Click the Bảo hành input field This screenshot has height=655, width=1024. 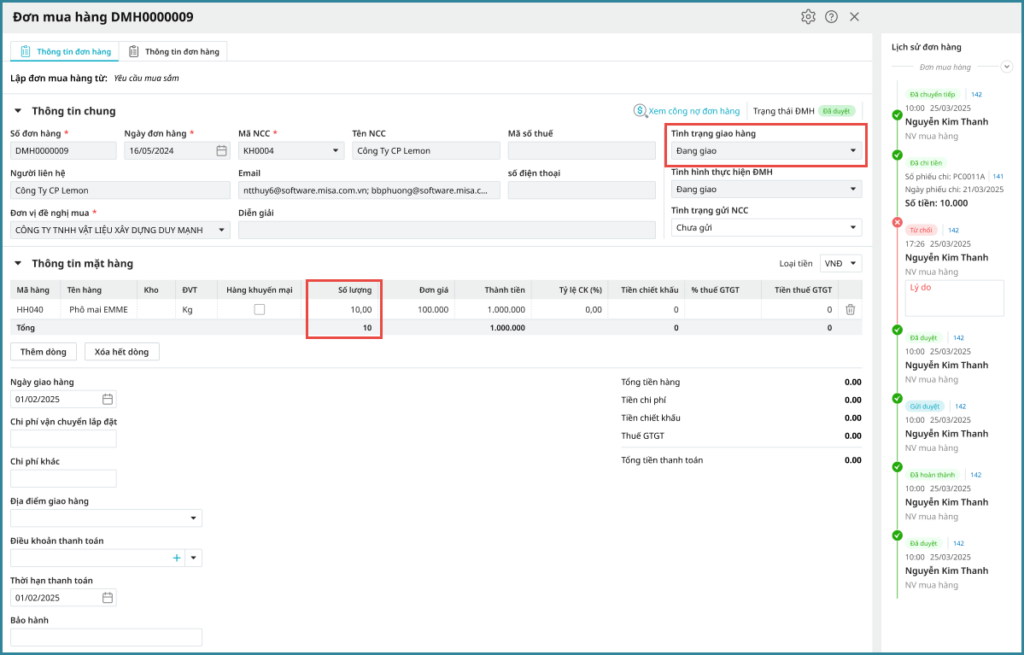pos(106,637)
